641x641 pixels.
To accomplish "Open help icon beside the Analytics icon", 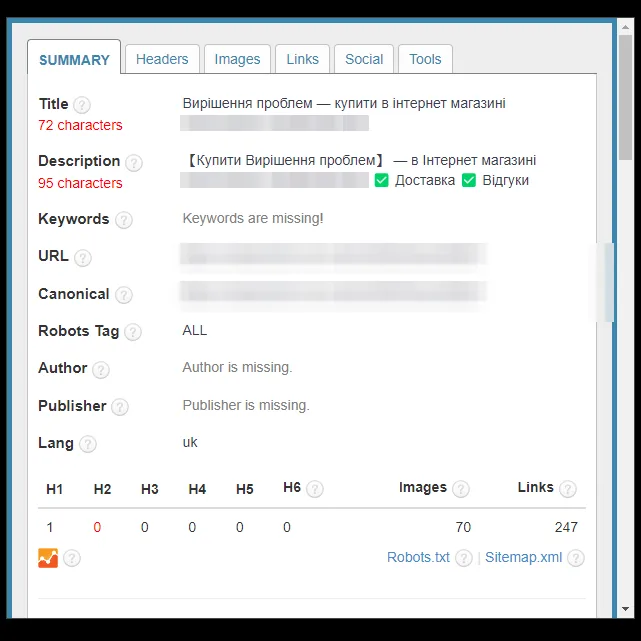I will [72, 558].
